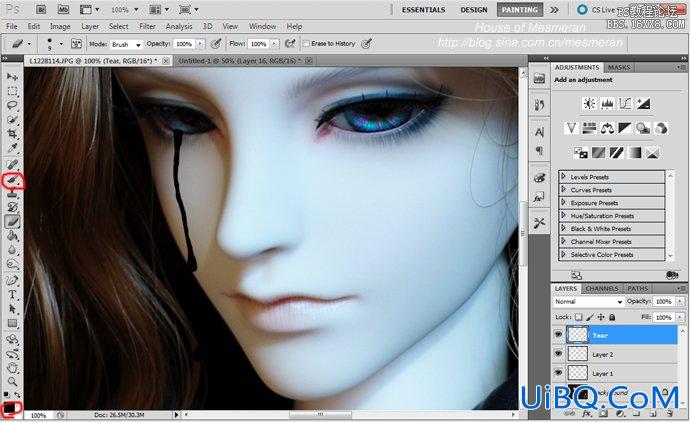Select the History Brush tool
This screenshot has width=690, height=422.
point(12,207)
